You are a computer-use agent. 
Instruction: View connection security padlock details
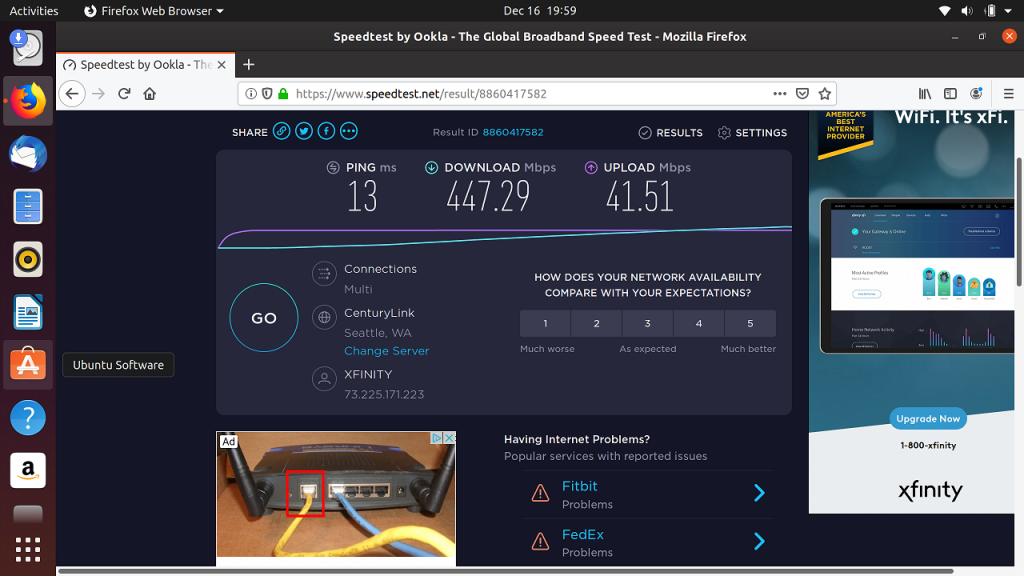[x=283, y=94]
